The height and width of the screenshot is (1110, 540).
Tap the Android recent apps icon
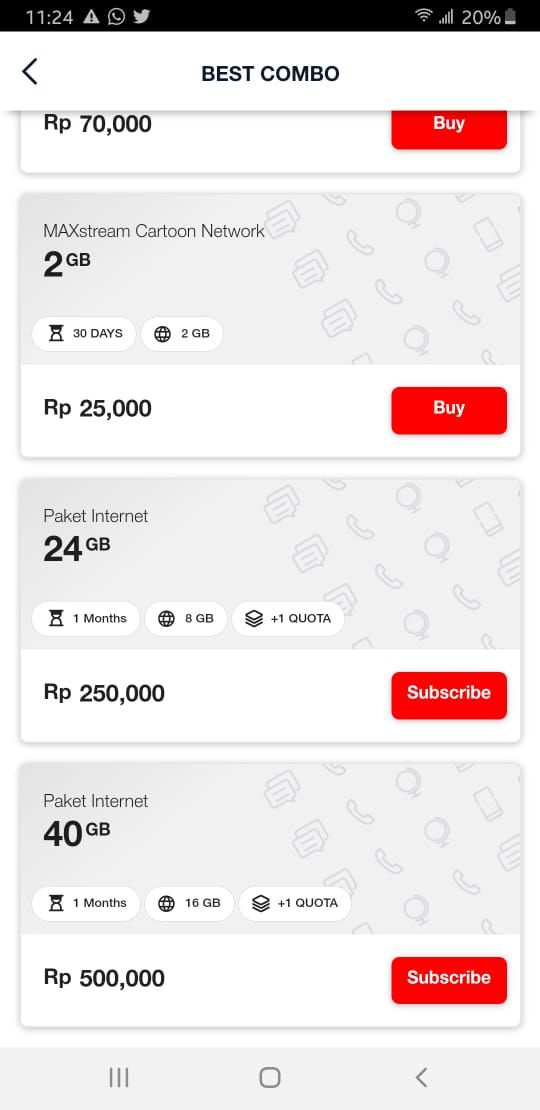119,1077
